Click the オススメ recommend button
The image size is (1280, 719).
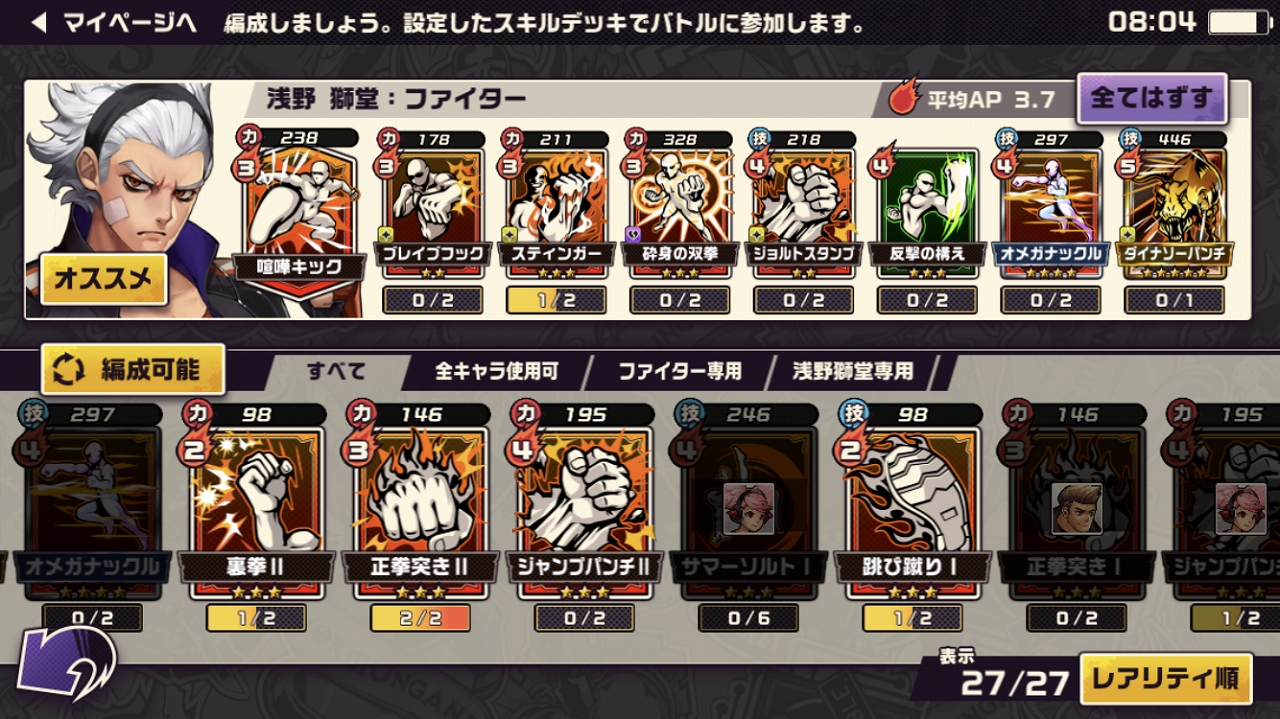point(103,279)
